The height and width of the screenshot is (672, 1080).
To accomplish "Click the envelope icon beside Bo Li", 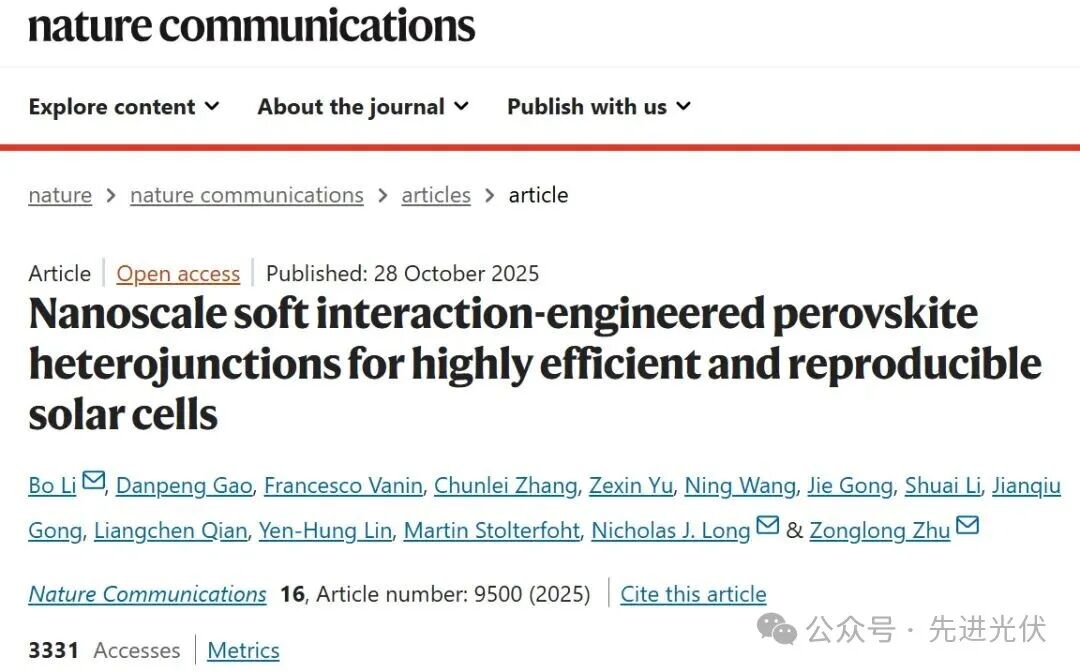I will coord(93,482).
